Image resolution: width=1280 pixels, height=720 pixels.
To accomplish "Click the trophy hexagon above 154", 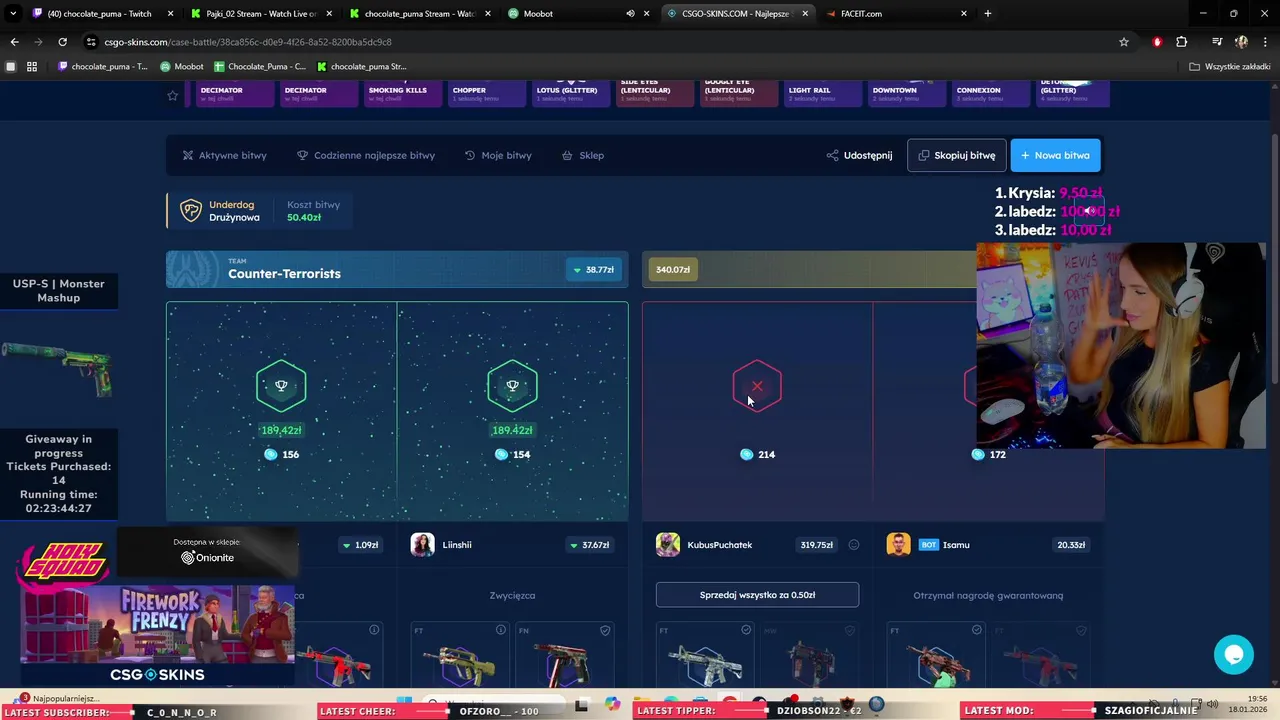I will (x=512, y=386).
